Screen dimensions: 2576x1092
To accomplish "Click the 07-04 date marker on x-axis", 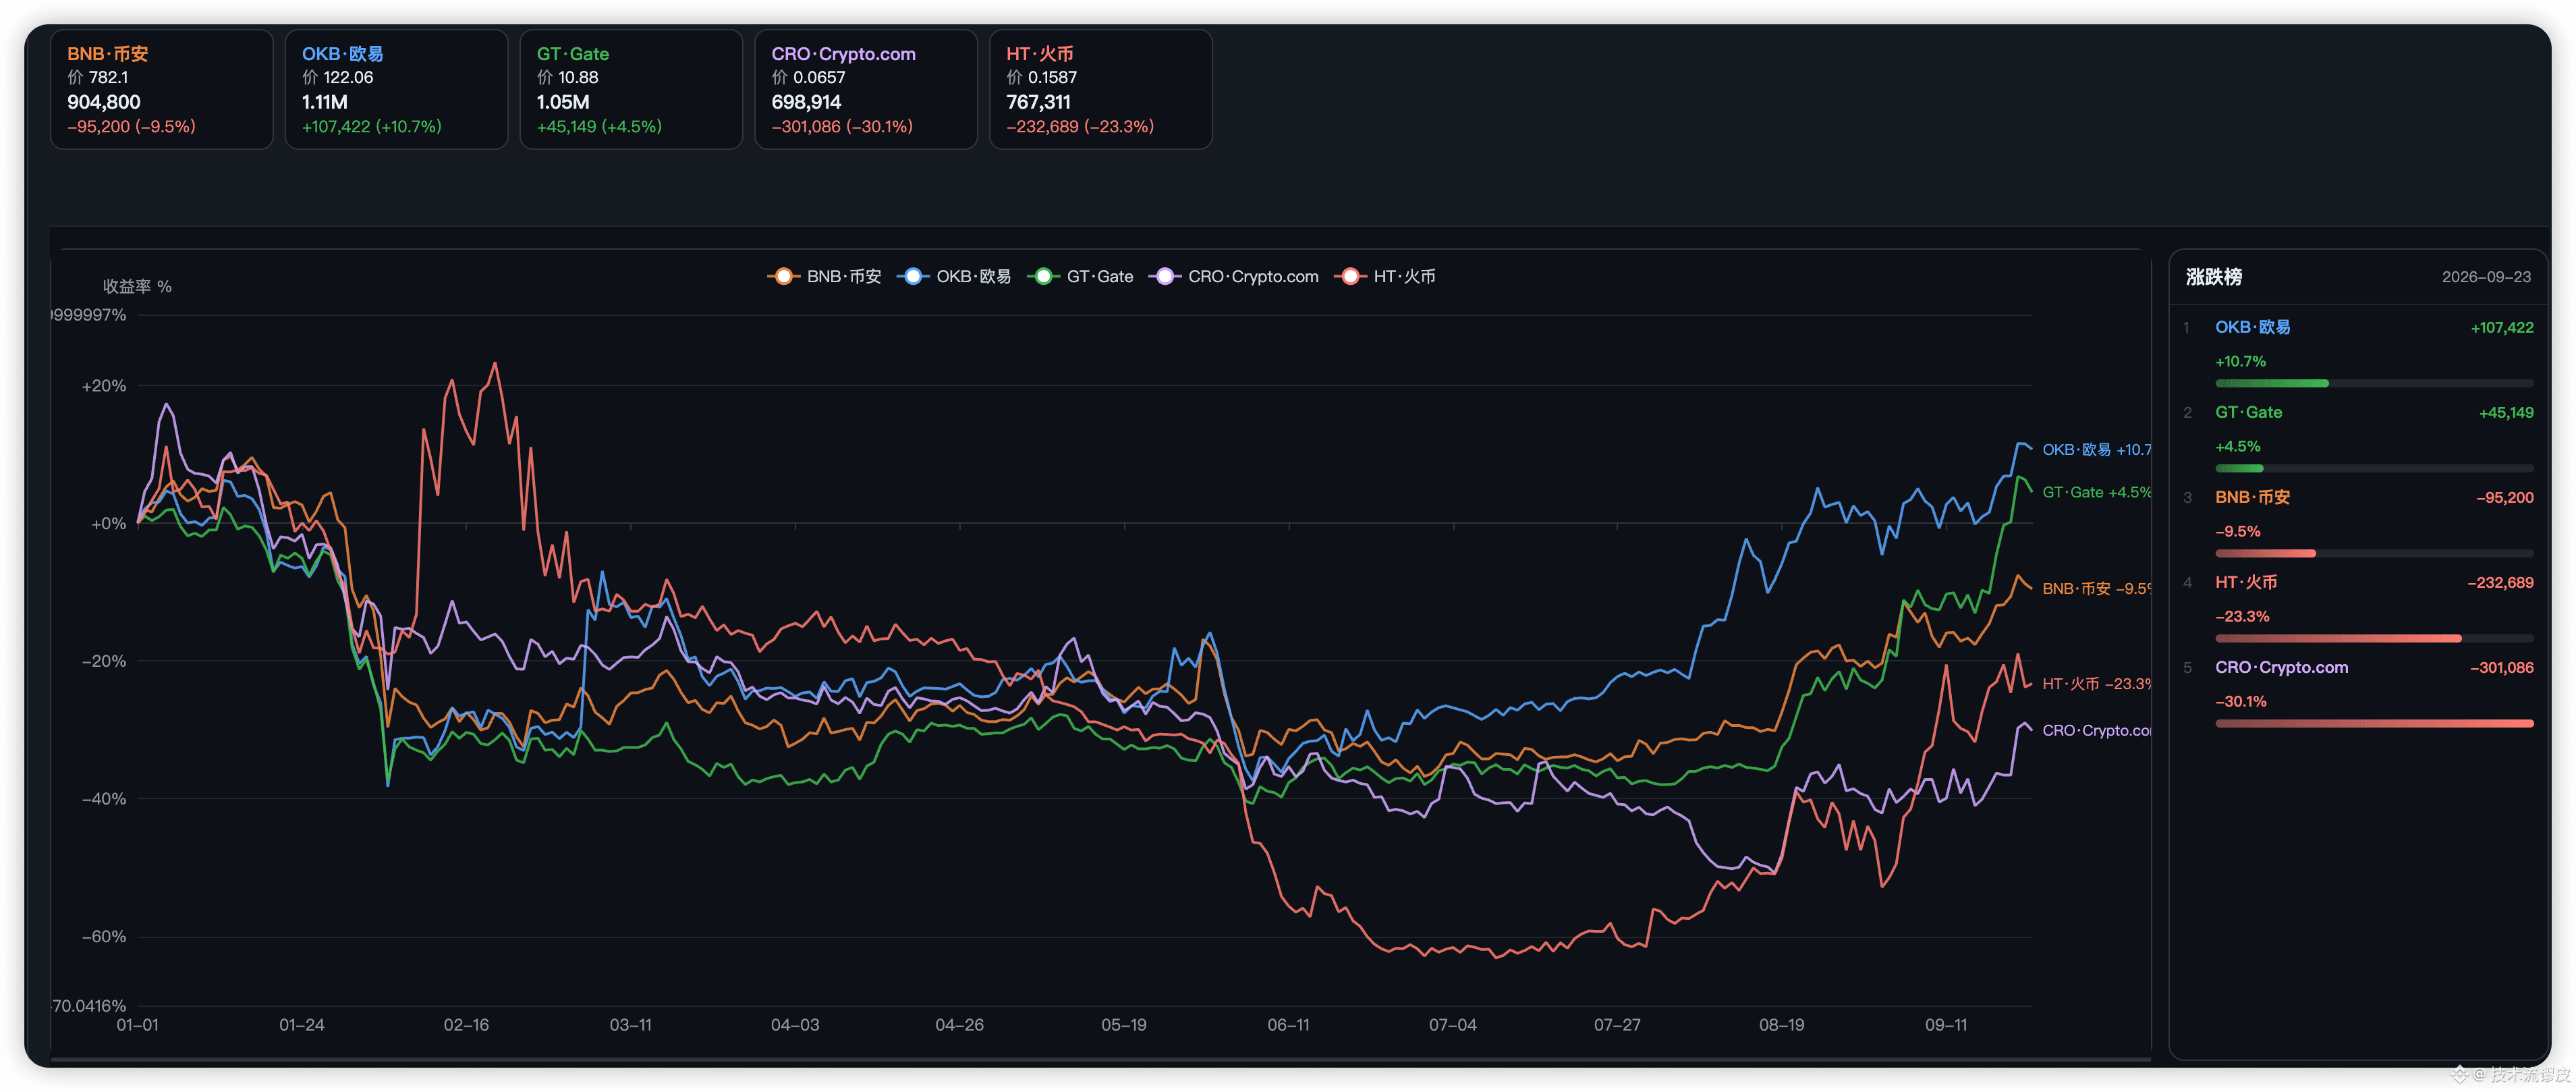I will [x=1452, y=1025].
